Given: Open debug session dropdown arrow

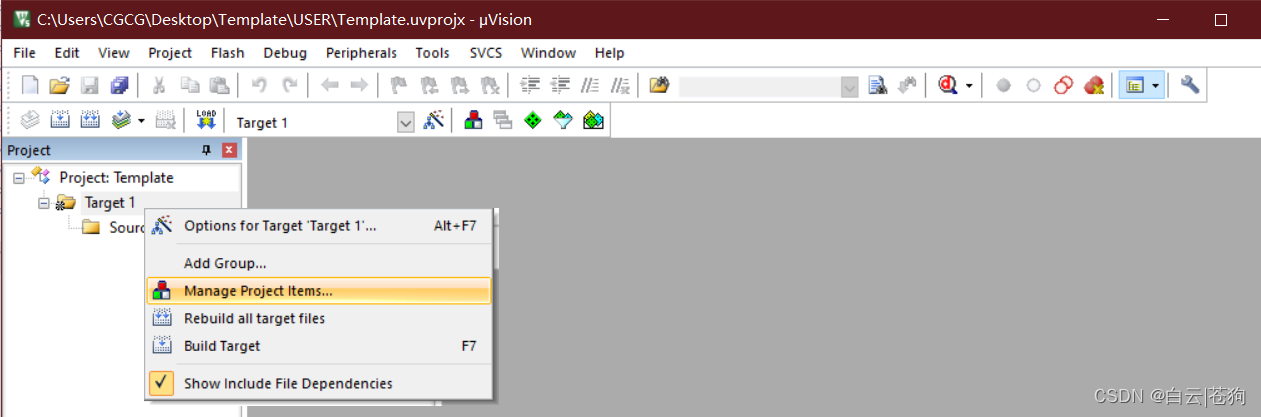Looking at the screenshot, I should point(969,86).
